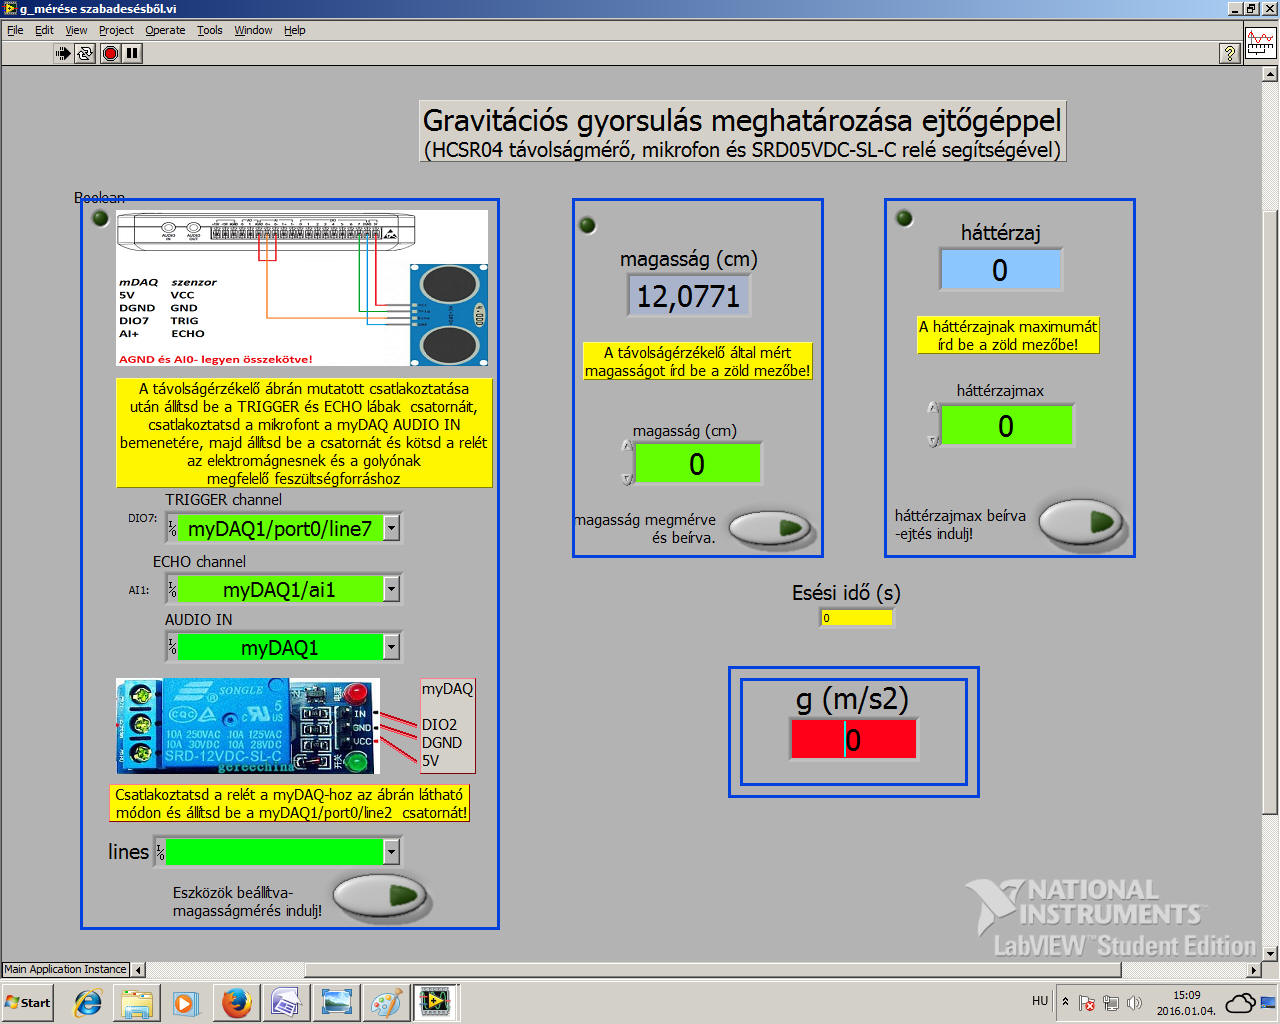Toggle the 'háttérzajmax beírva' oval switch
The height and width of the screenshot is (1024, 1280).
1081,522
